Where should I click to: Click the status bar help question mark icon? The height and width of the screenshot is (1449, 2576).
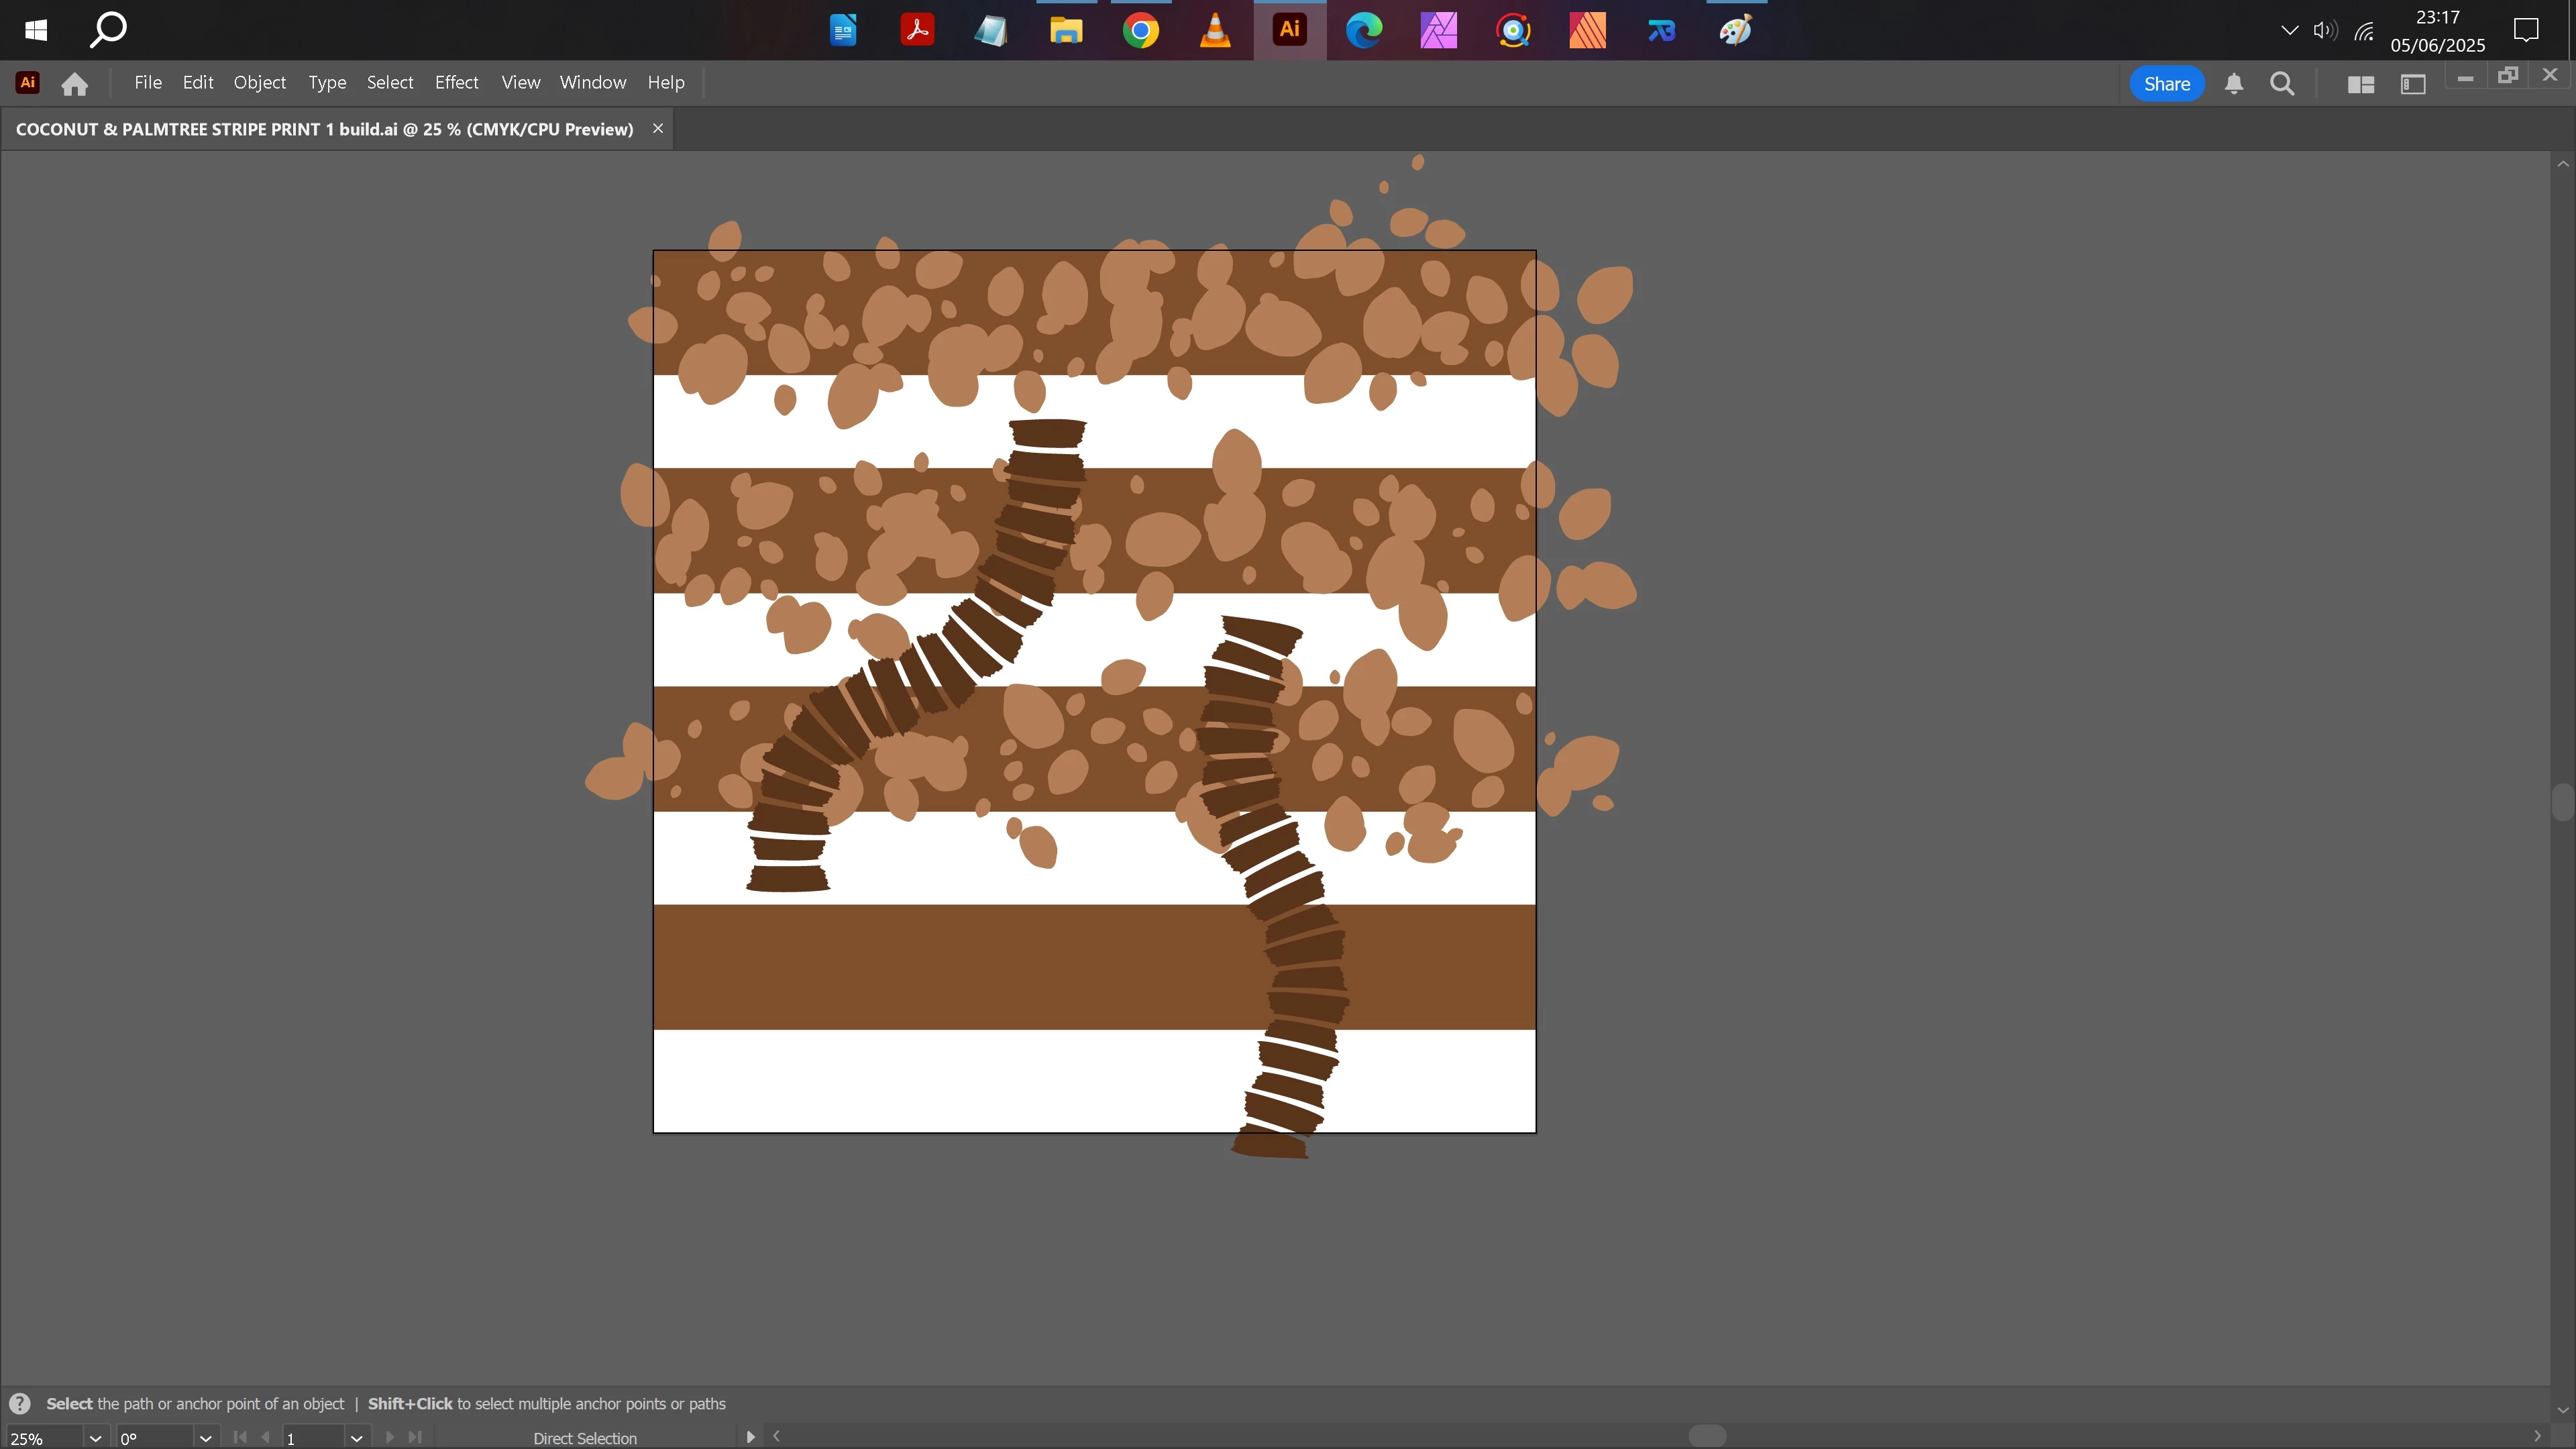pos(20,1403)
